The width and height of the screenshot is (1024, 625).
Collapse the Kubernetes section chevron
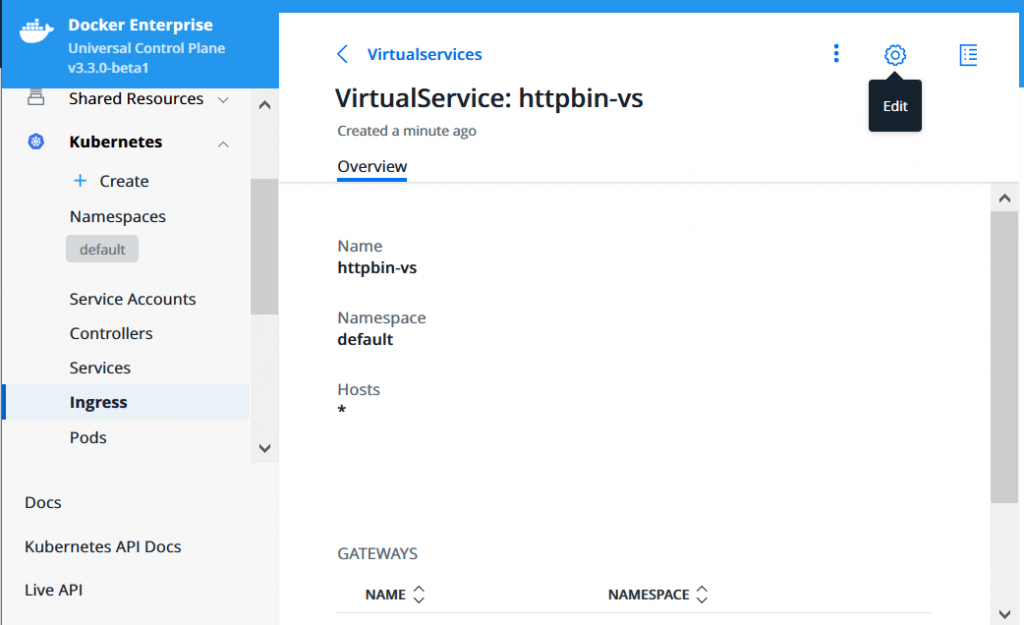tap(223, 144)
